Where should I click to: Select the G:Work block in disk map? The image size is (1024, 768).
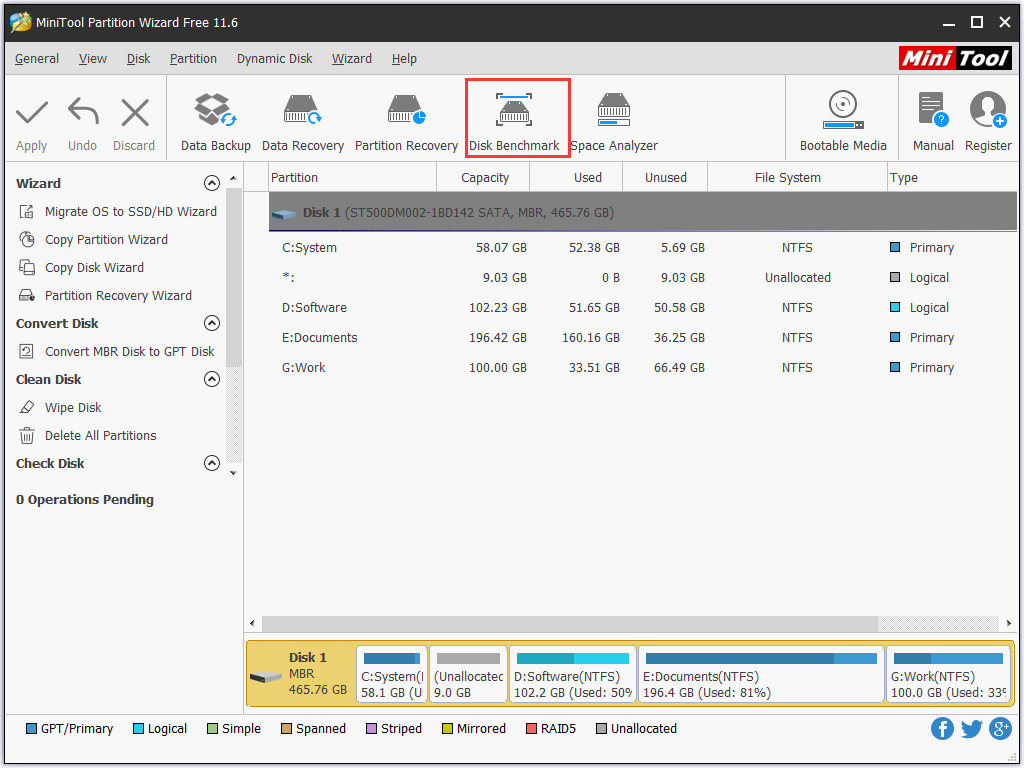[x=948, y=674]
